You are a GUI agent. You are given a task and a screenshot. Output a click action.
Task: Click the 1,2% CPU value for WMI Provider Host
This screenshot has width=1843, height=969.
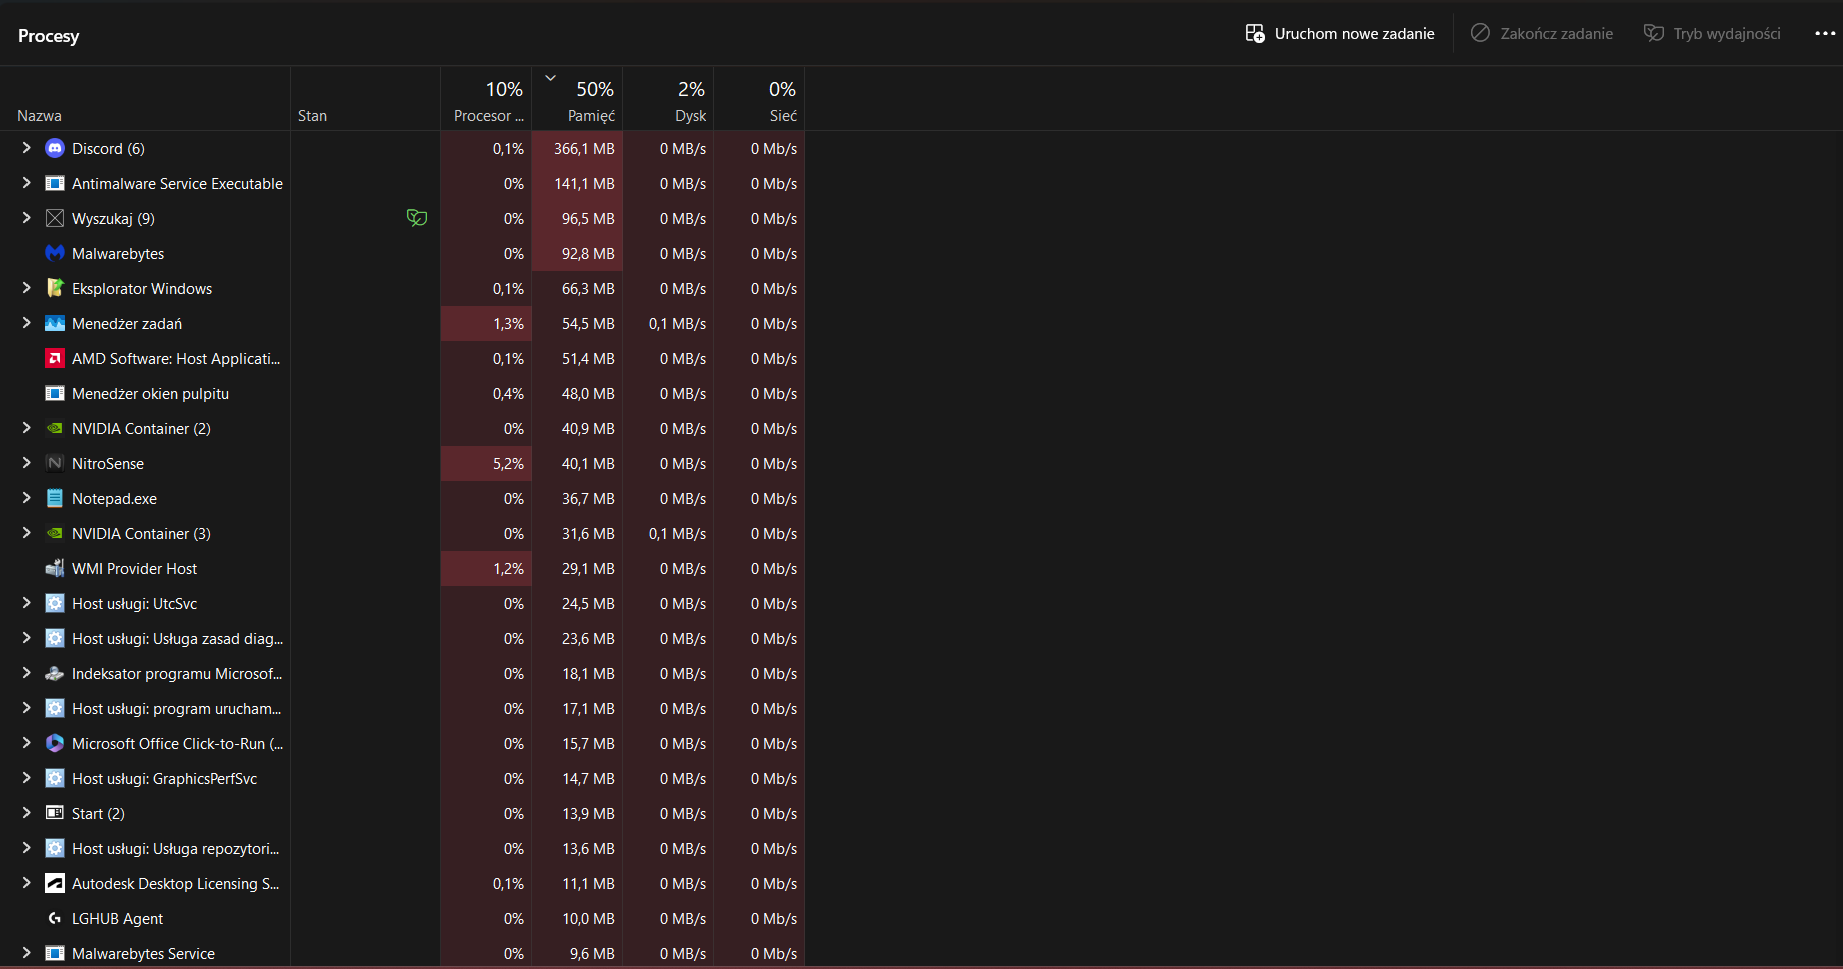pos(508,569)
